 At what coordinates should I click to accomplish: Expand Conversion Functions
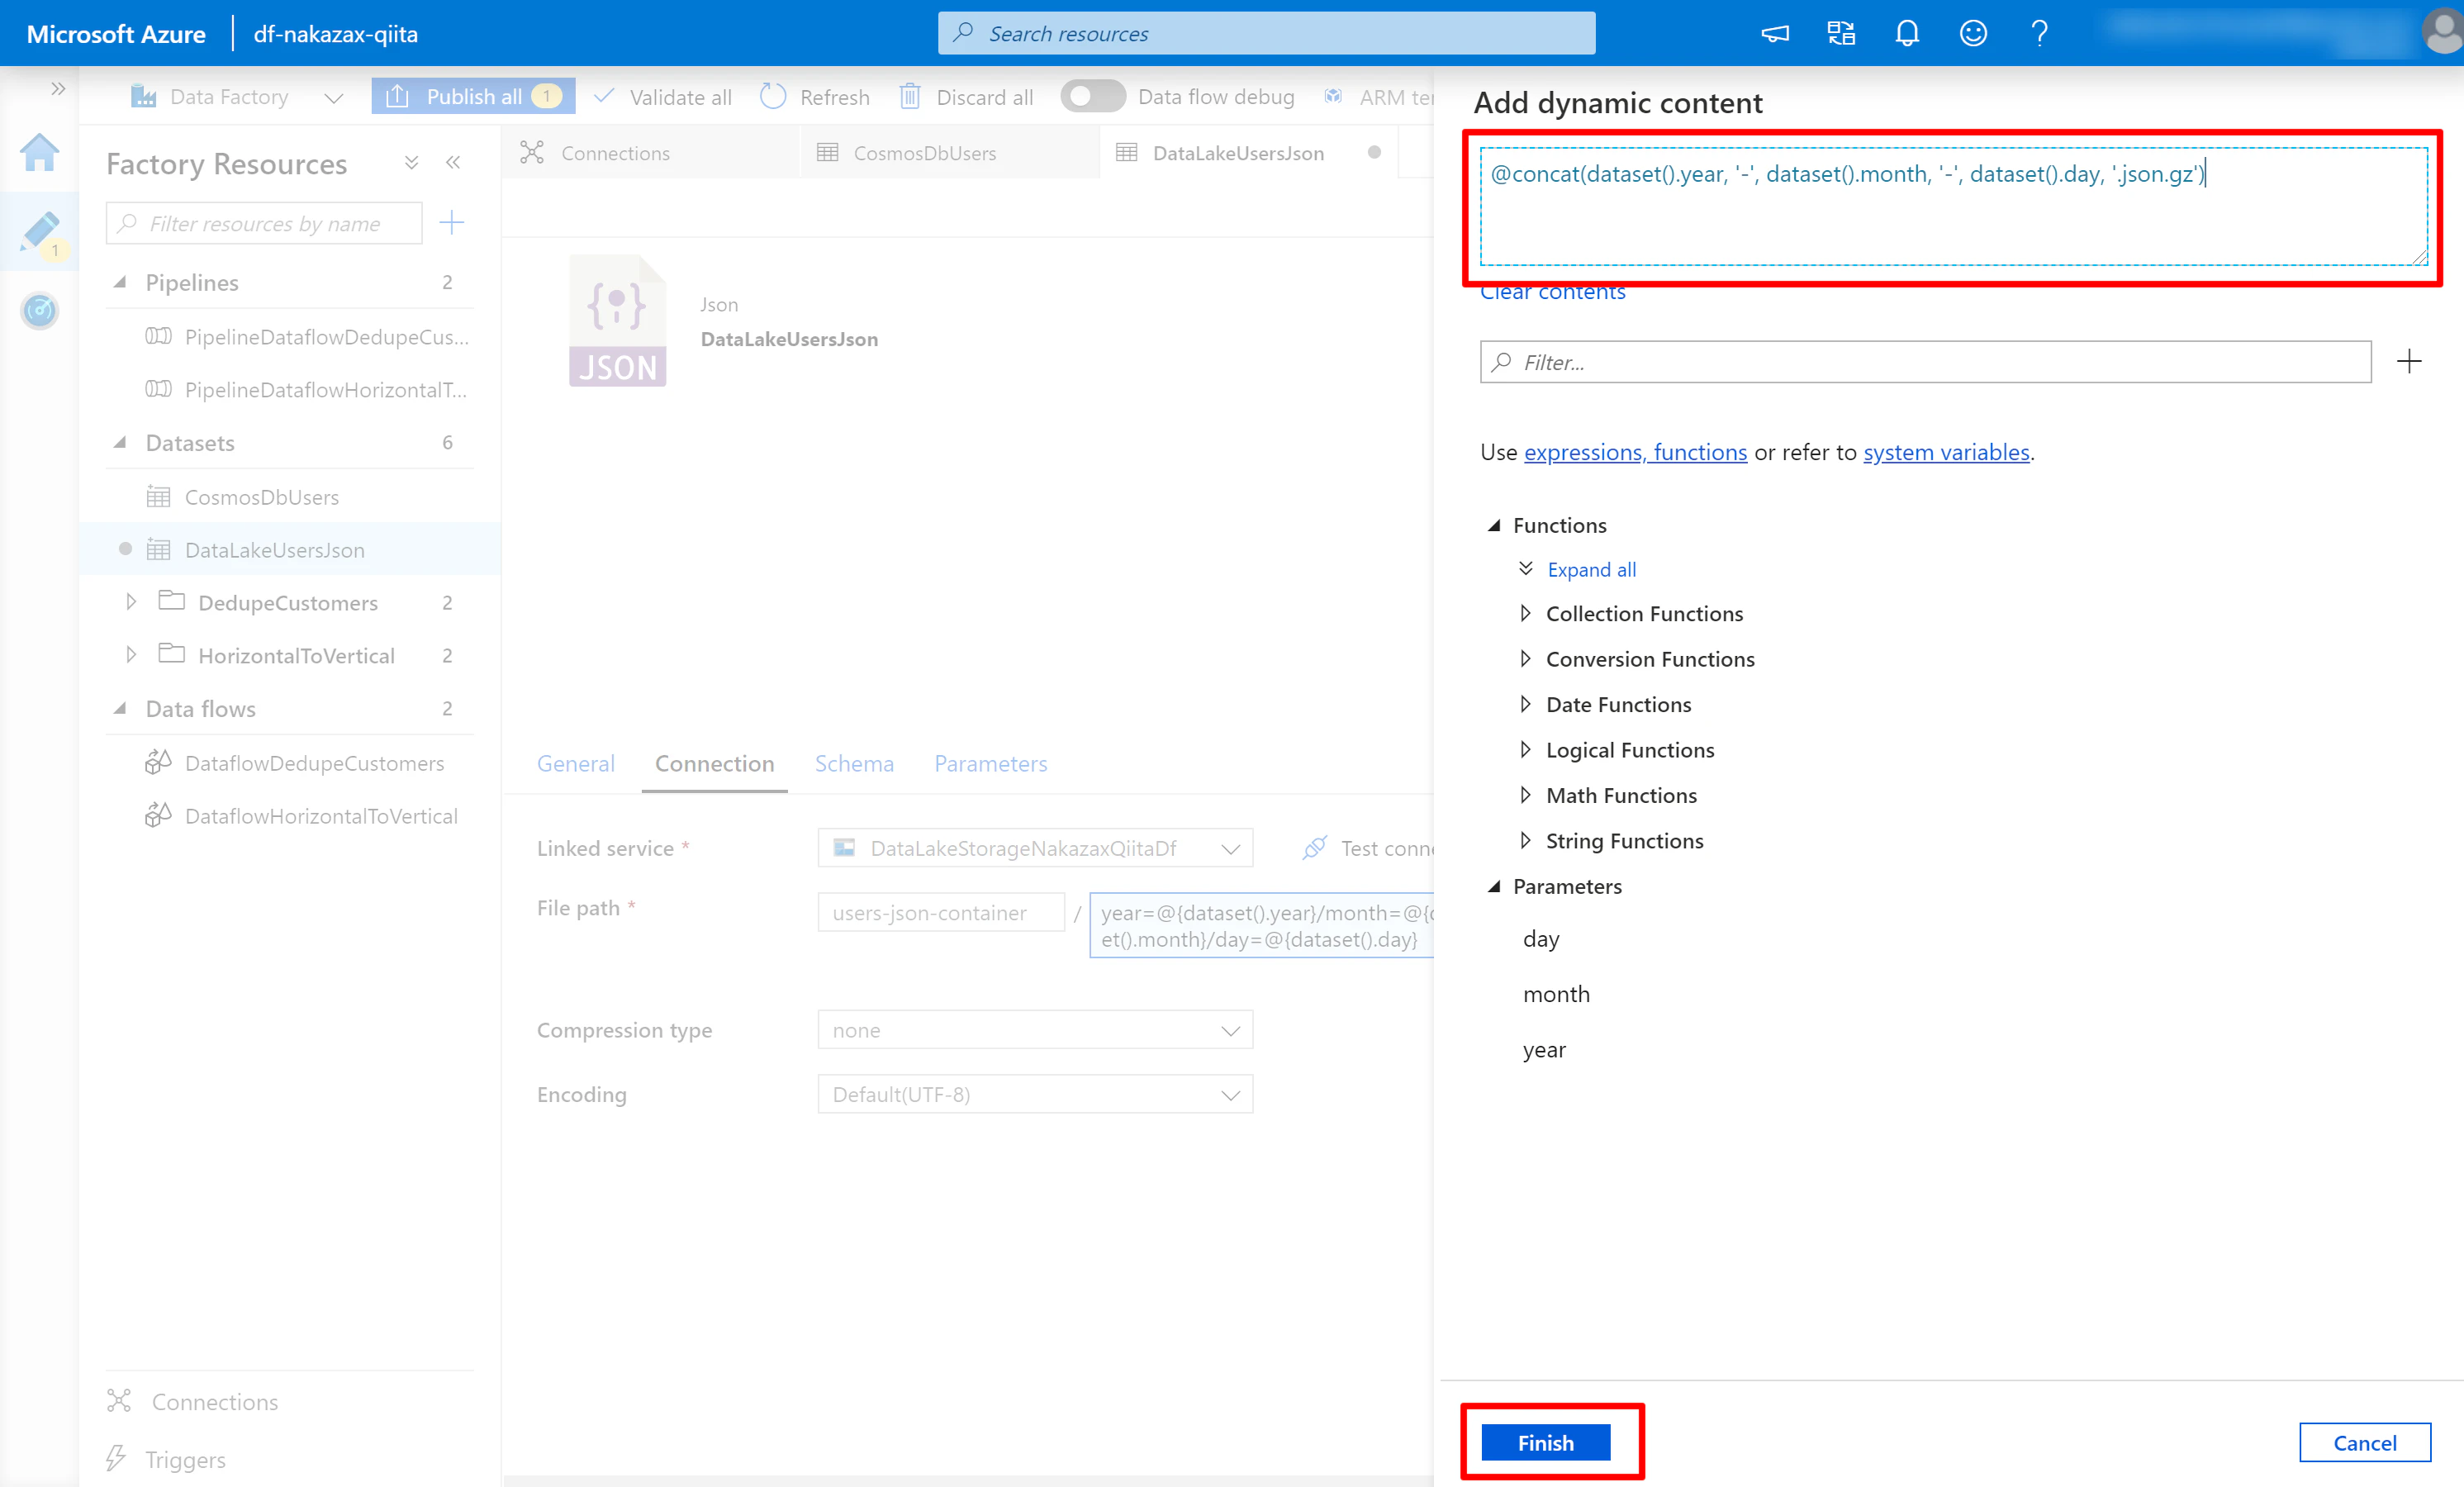pos(1525,658)
